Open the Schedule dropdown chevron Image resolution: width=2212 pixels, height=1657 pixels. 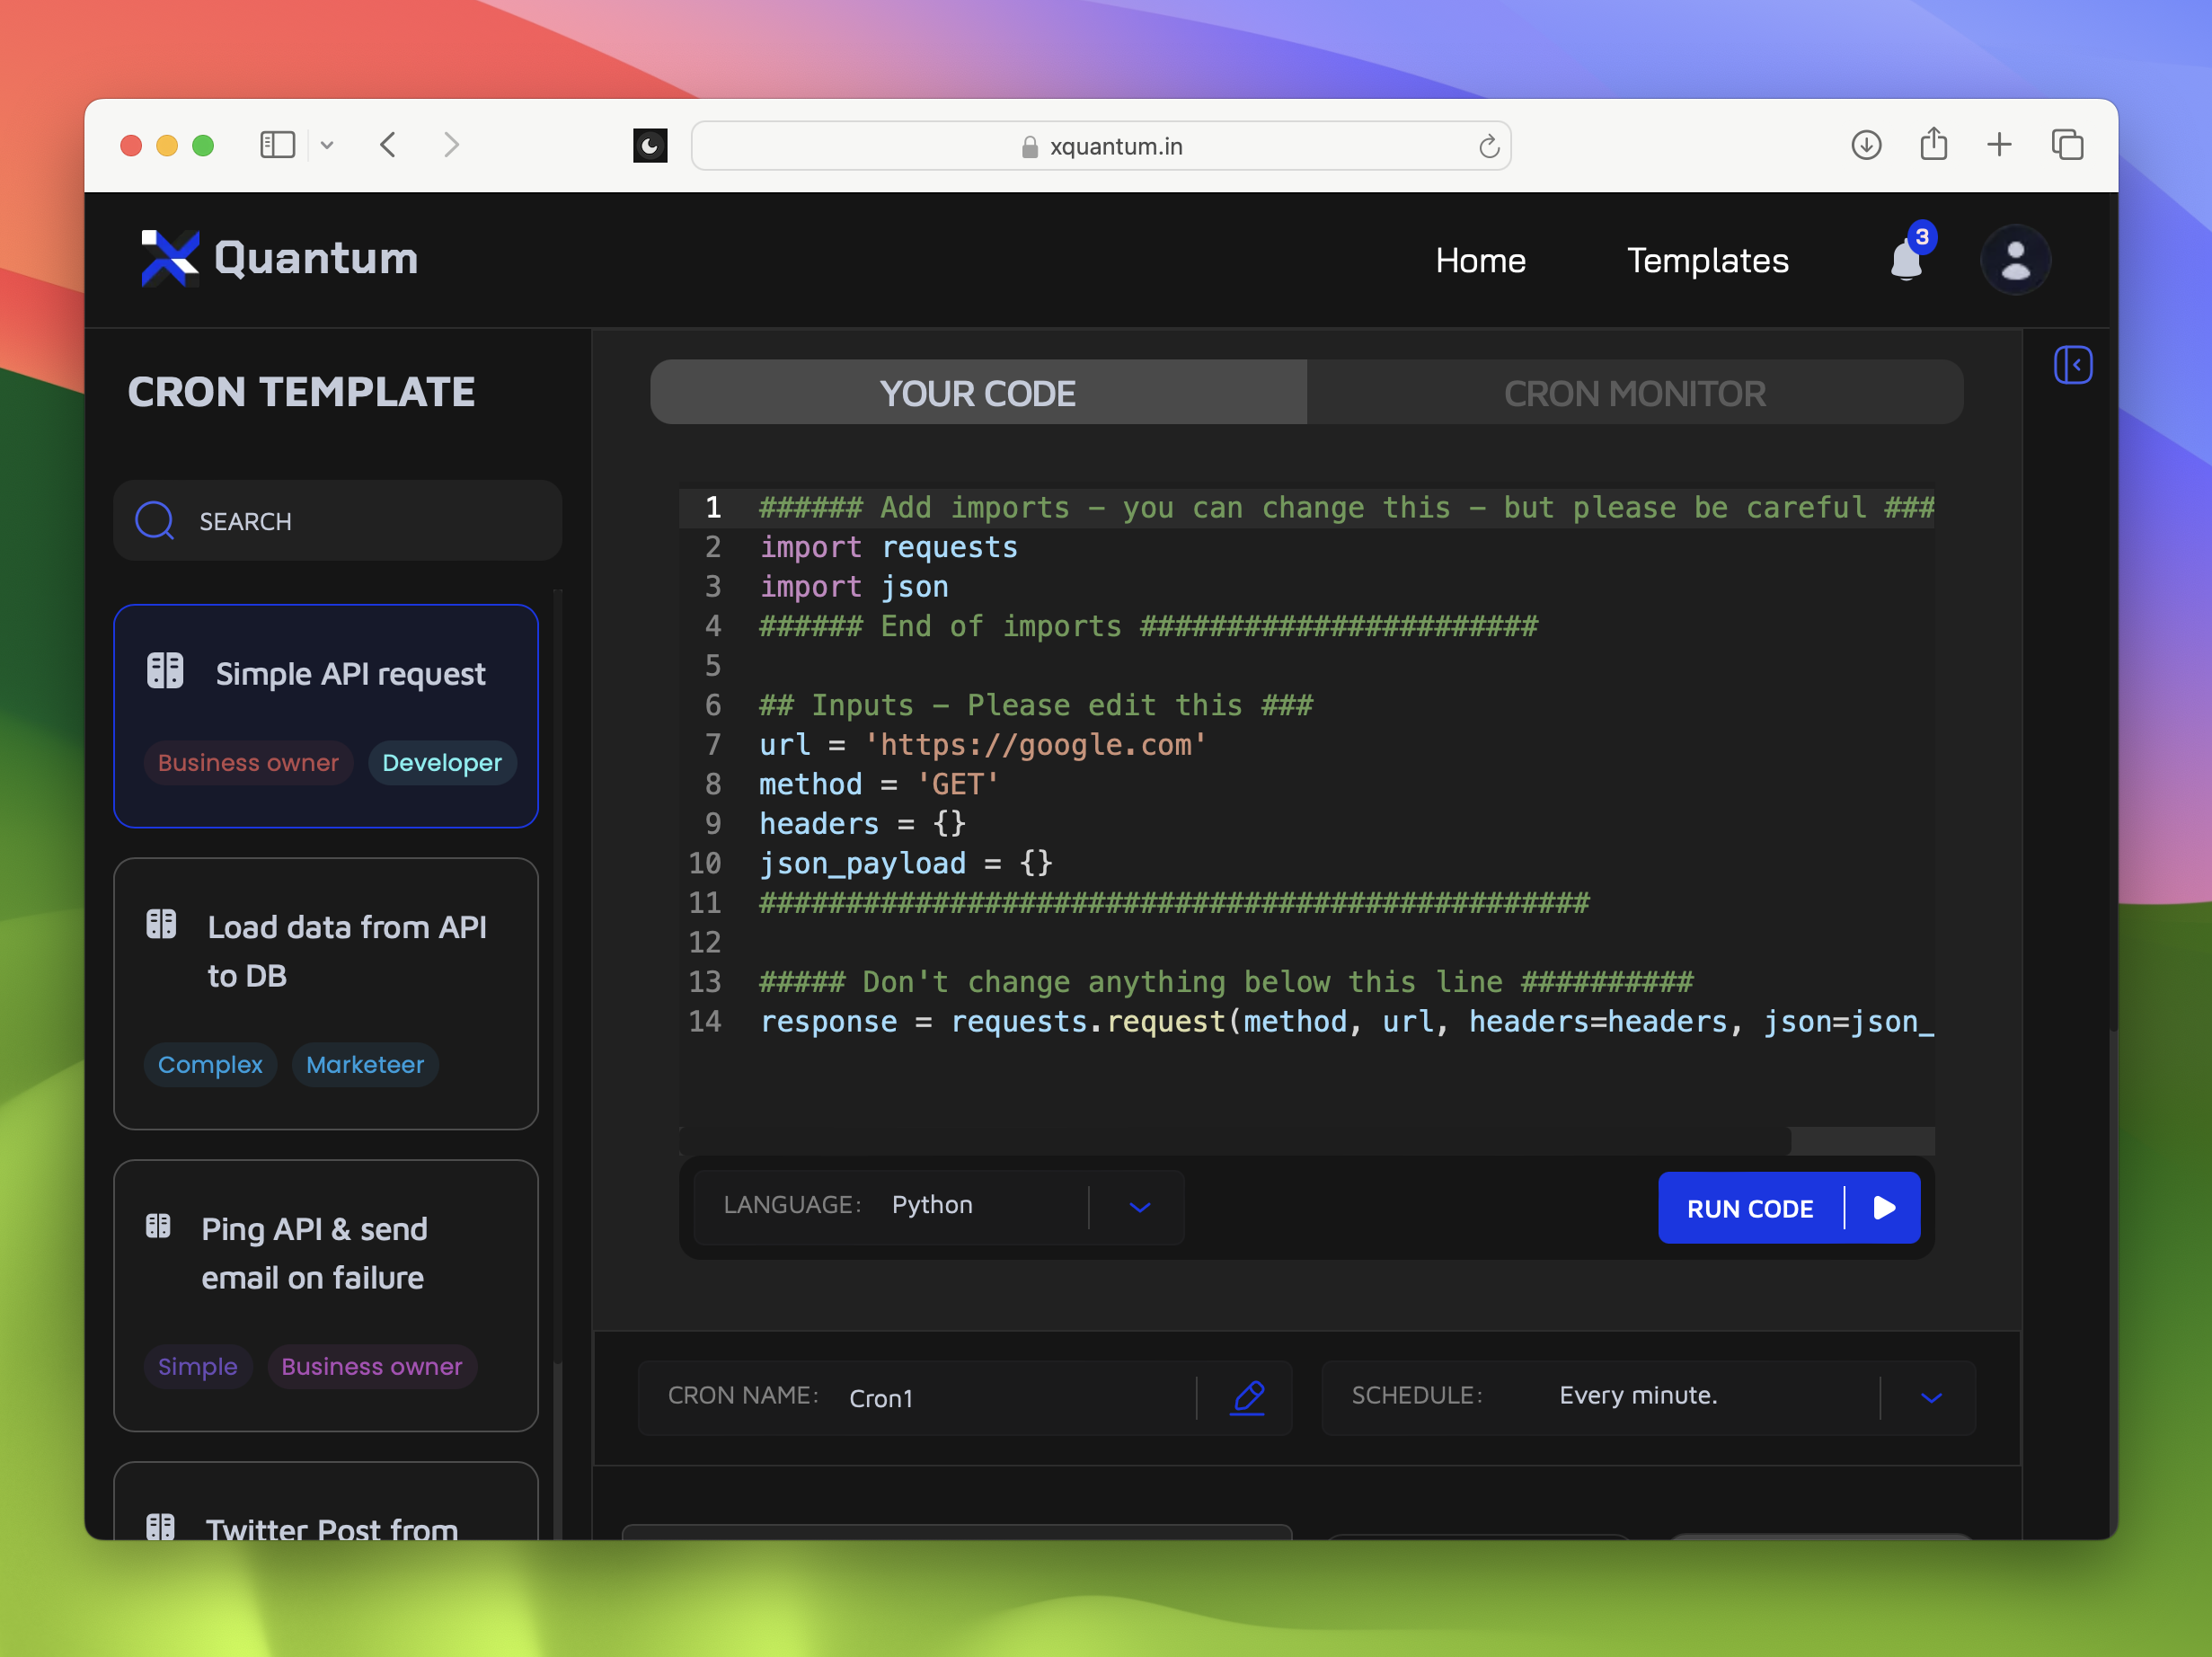point(1931,1397)
